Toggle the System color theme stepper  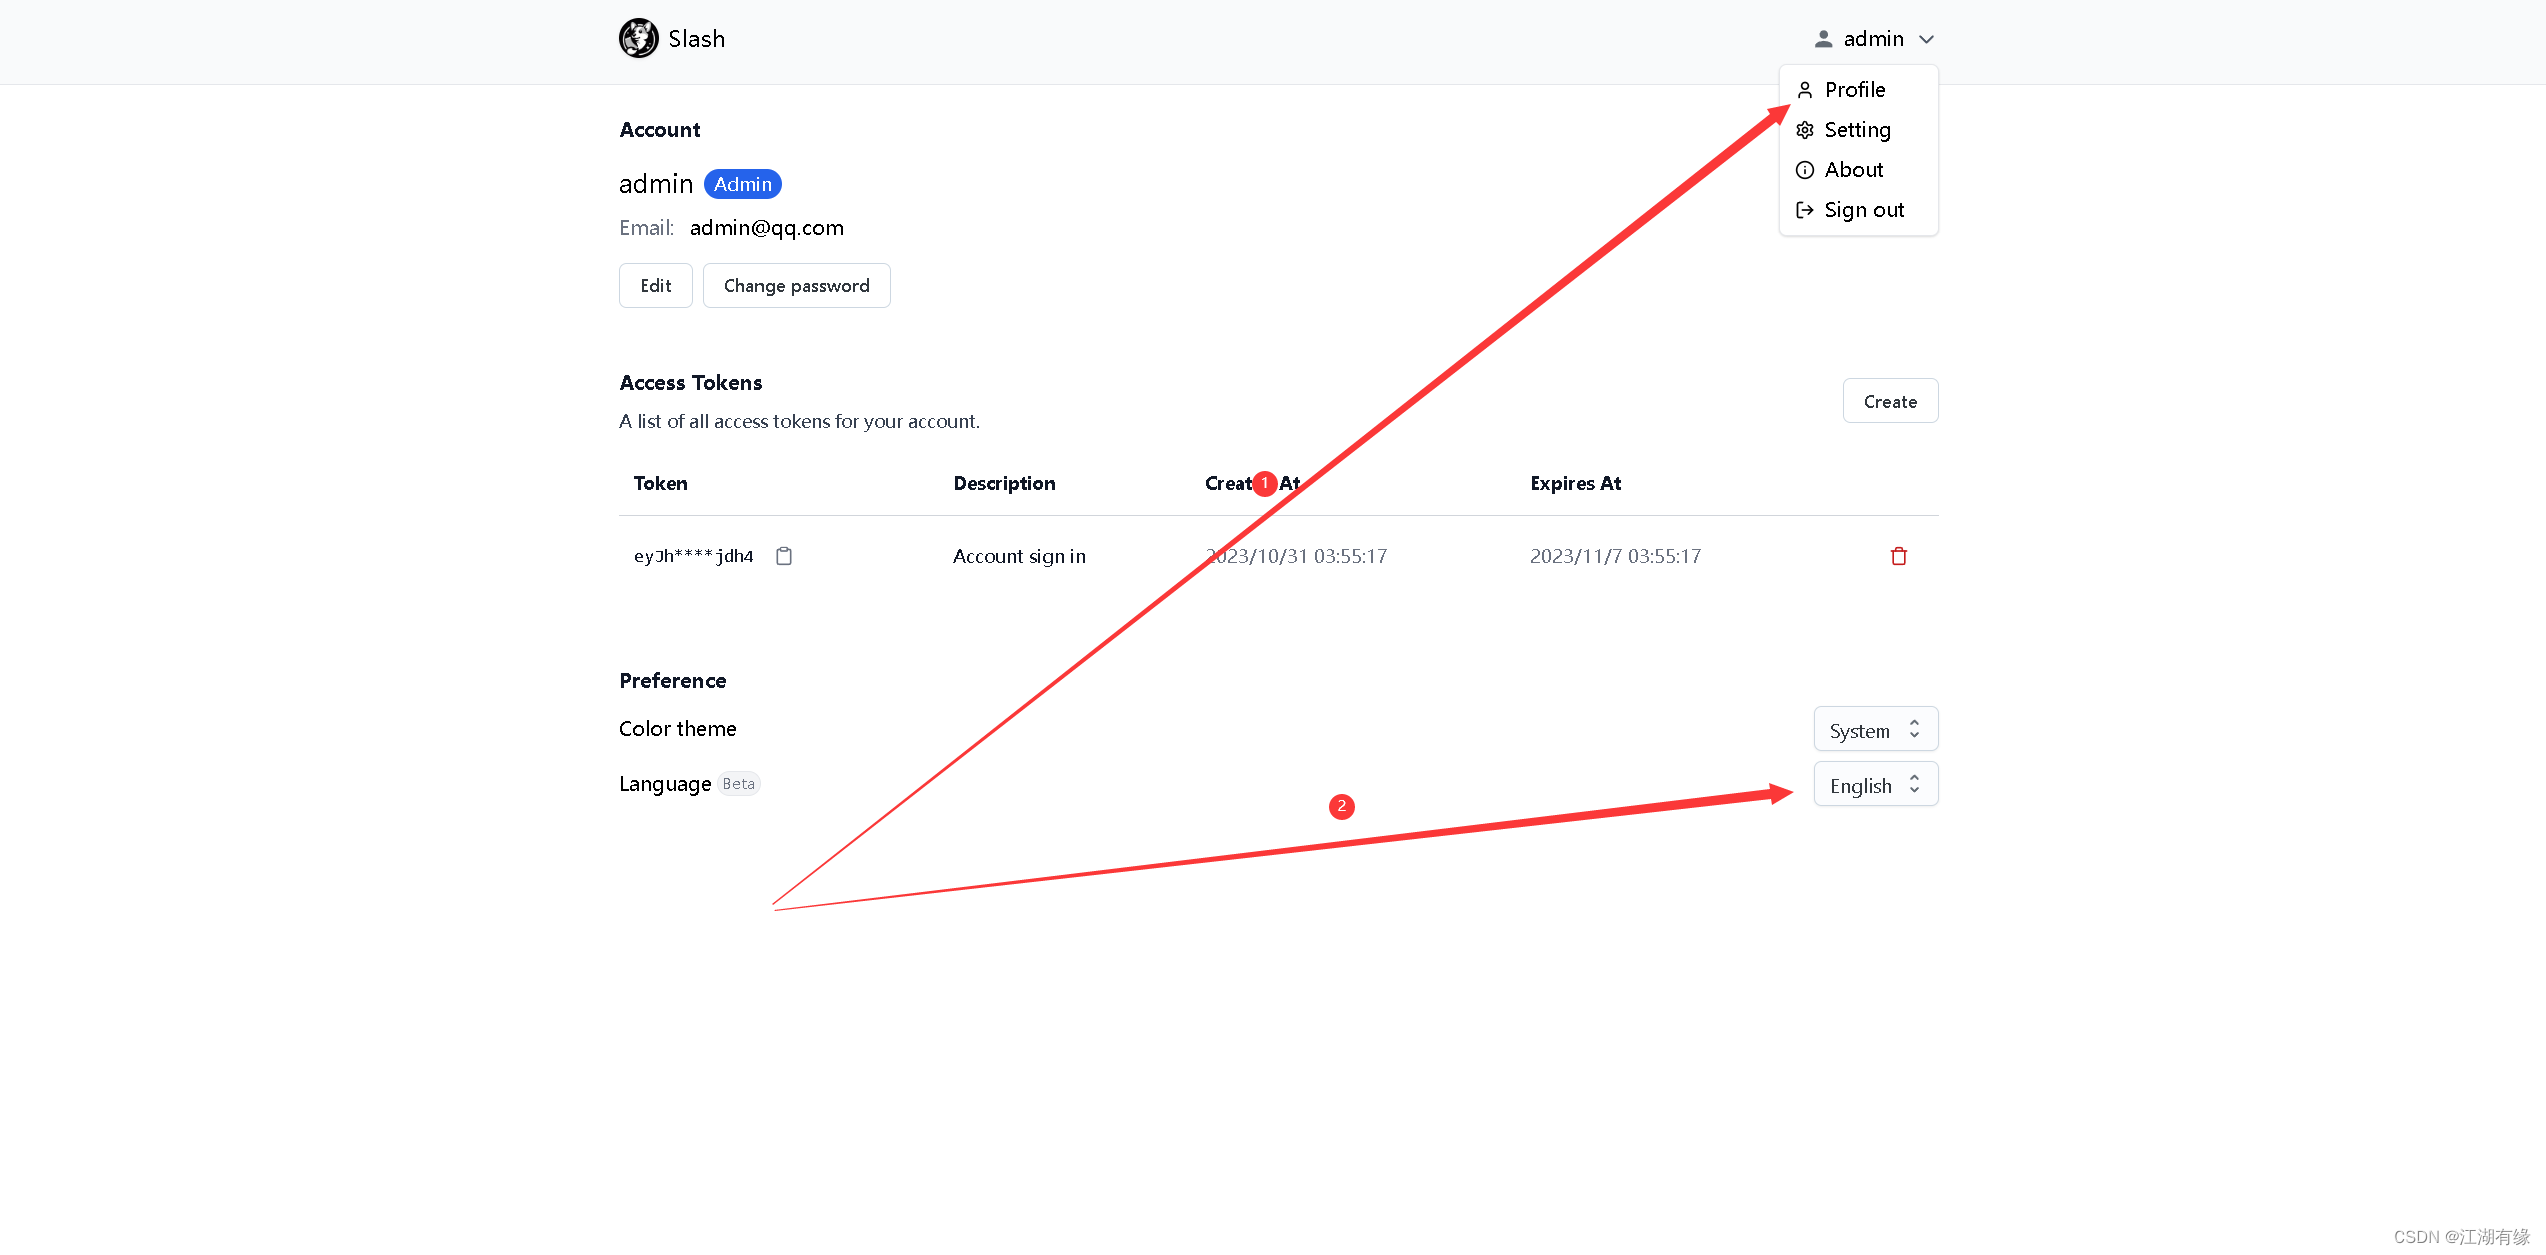(1916, 729)
